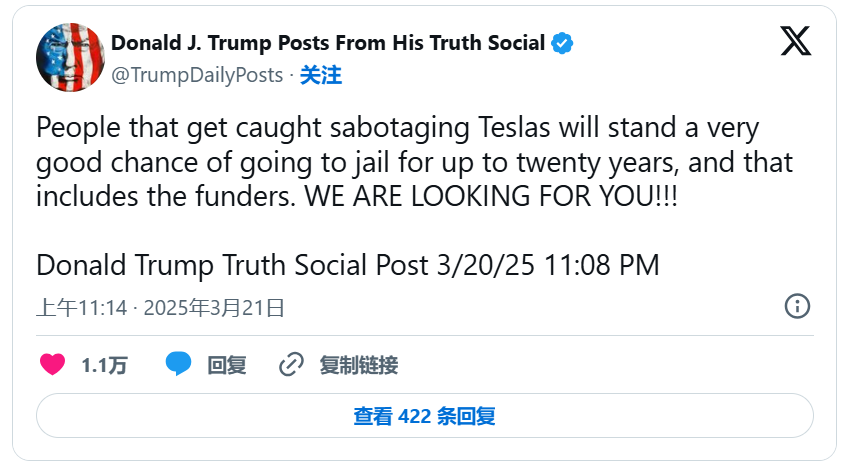Click the "Donald Trump Truth Social Post" line

tap(232, 265)
